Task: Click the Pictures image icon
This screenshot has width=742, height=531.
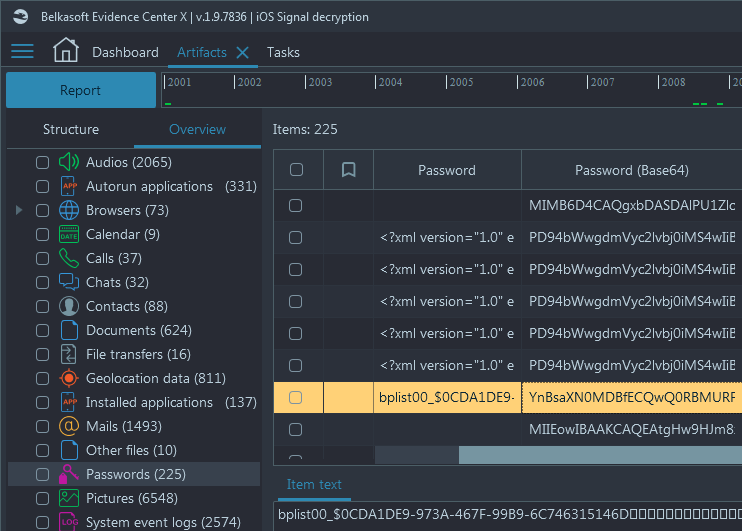Action: point(69,498)
